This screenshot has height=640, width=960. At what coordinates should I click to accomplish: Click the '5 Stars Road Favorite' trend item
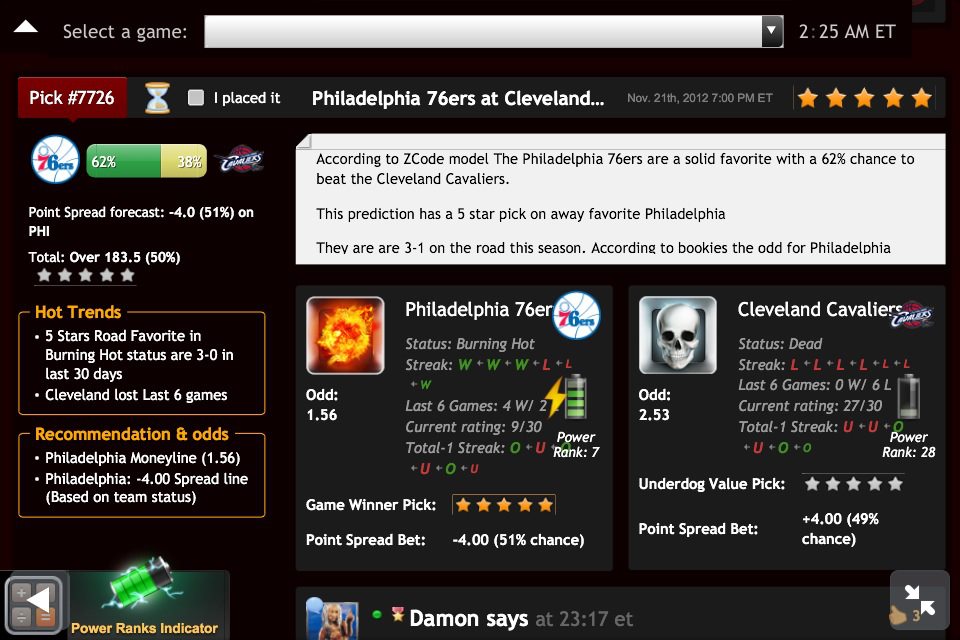139,355
